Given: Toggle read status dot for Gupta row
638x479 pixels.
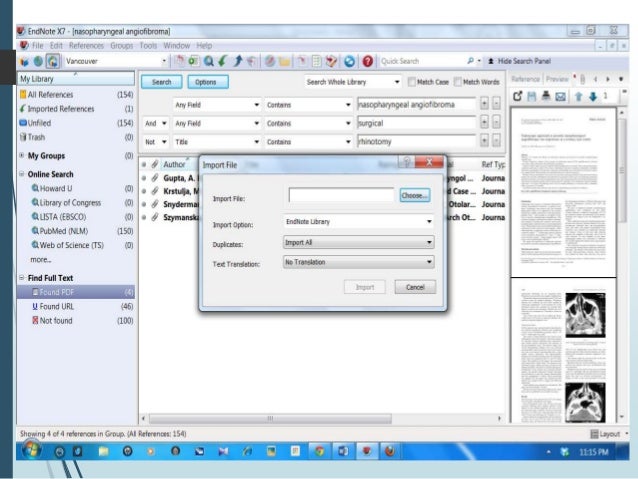Looking at the screenshot, I should coord(144,178).
